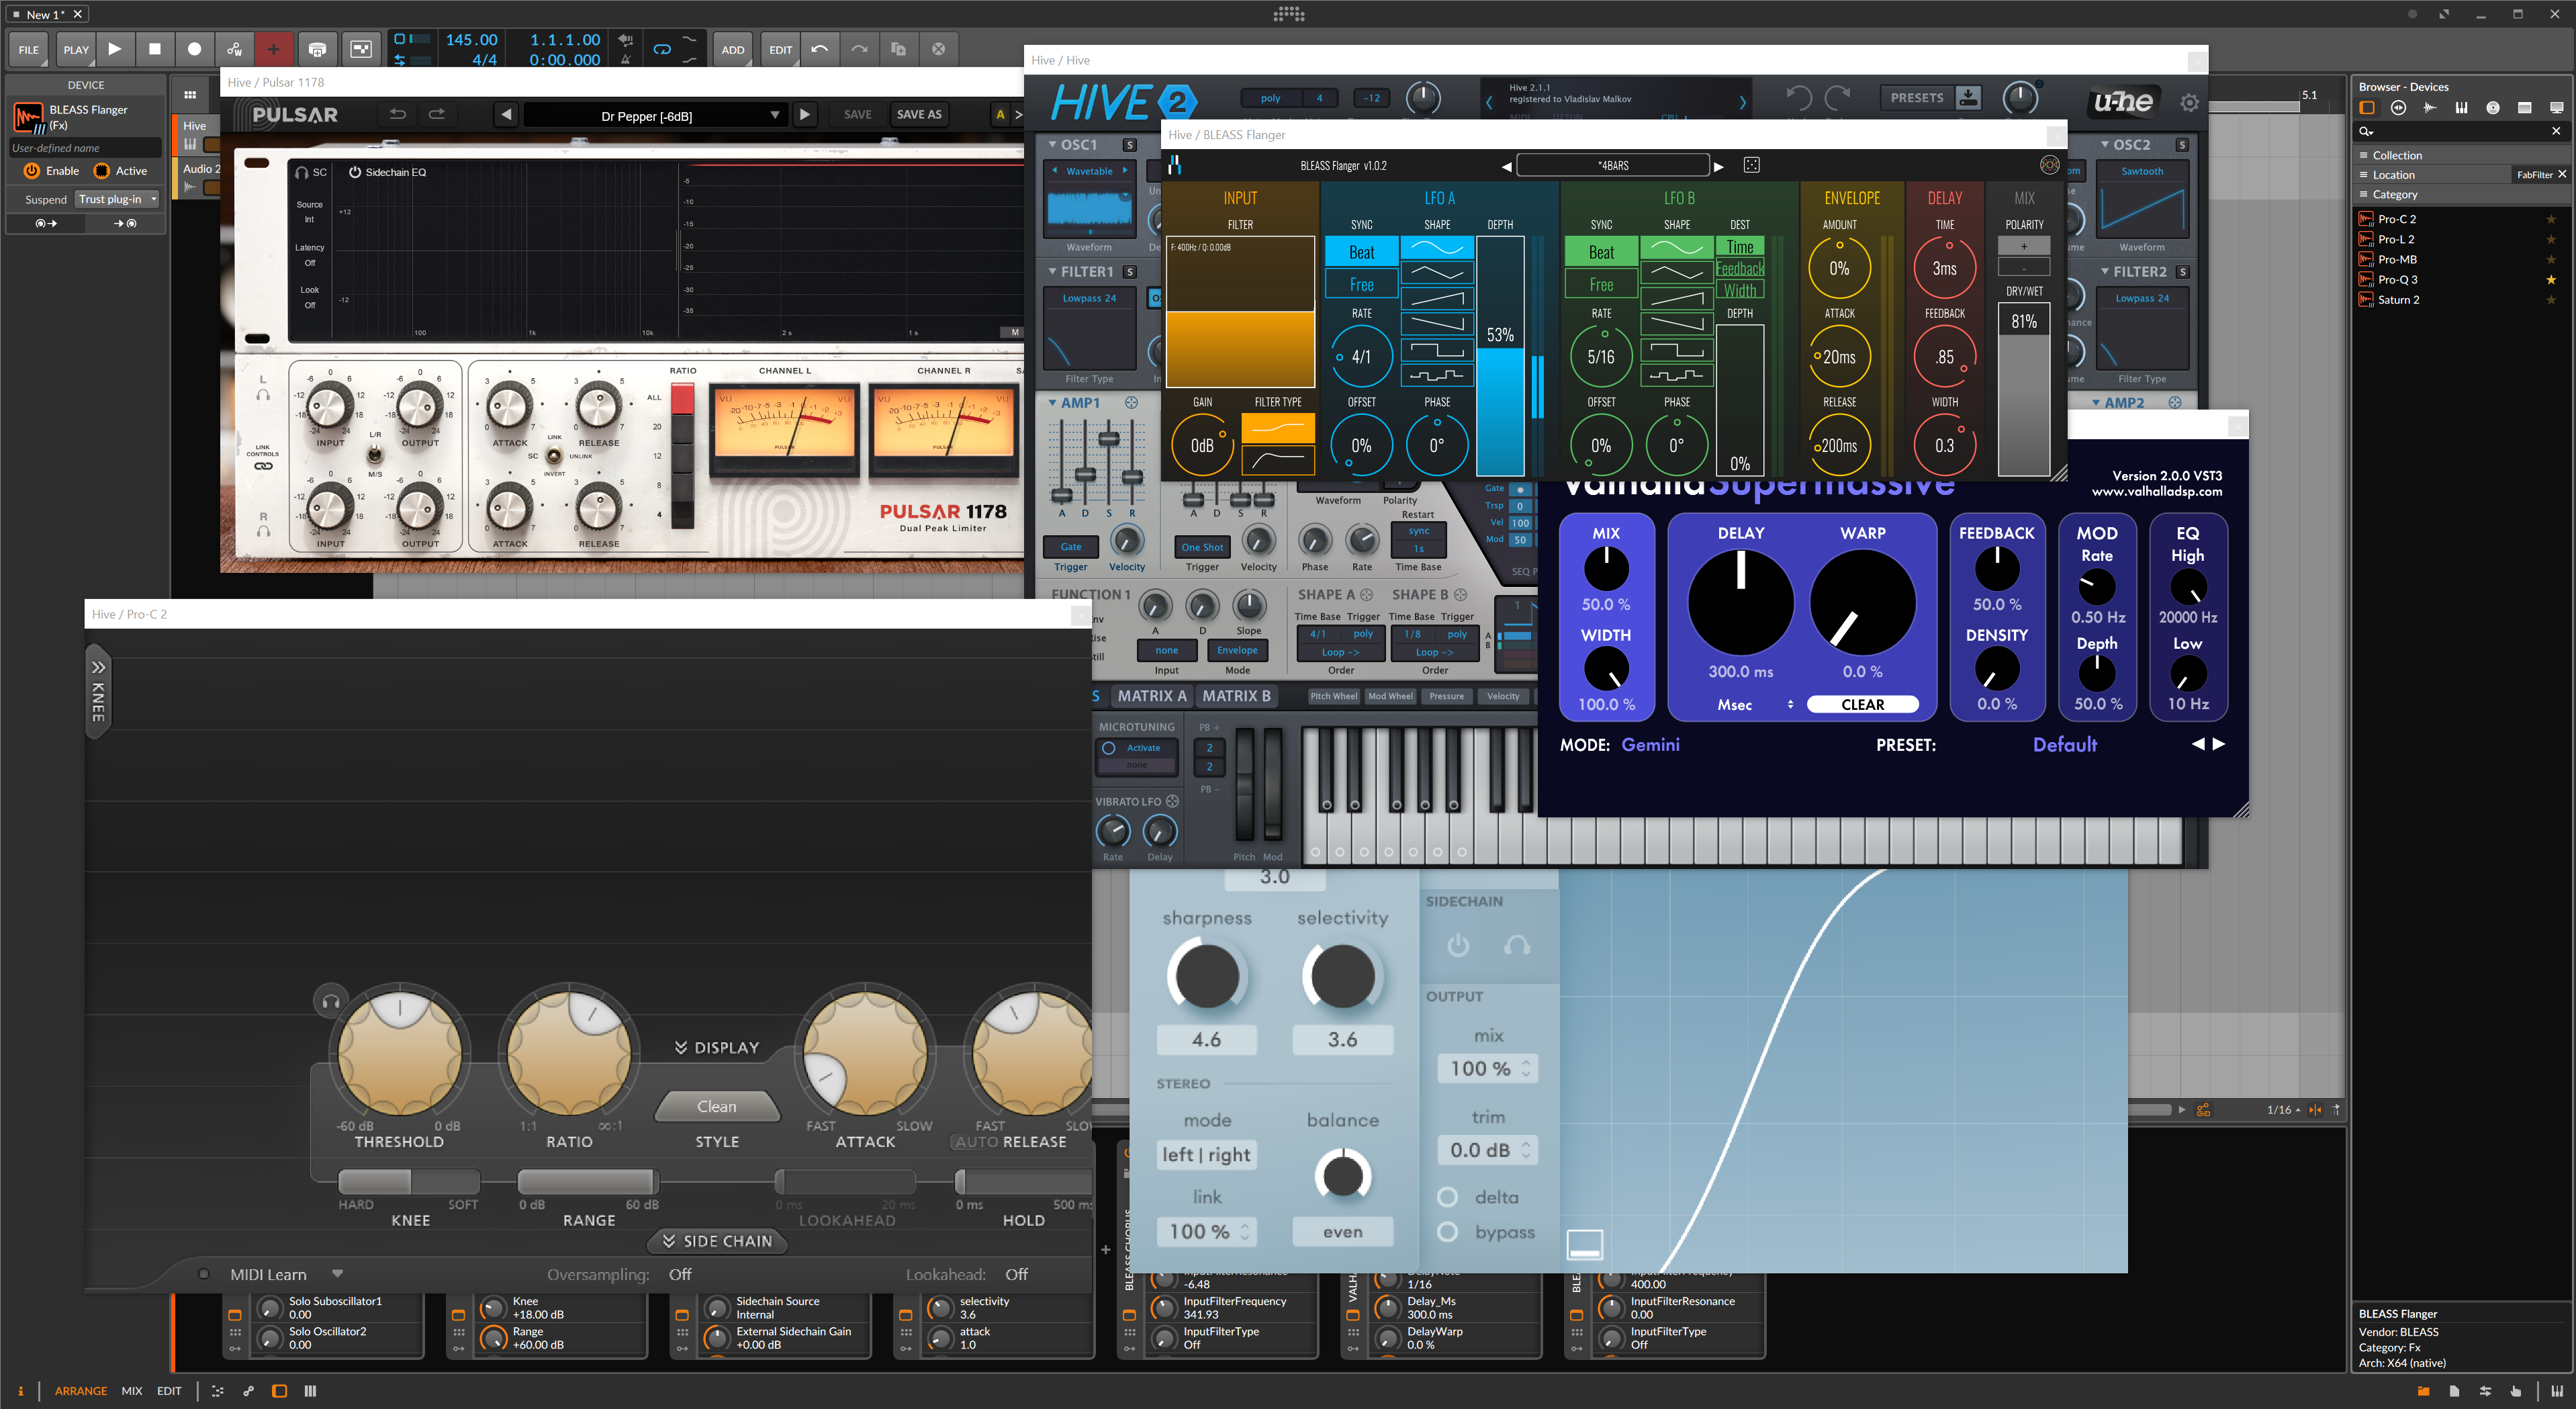Start transport with the play triangle button

pyautogui.click(x=115, y=48)
